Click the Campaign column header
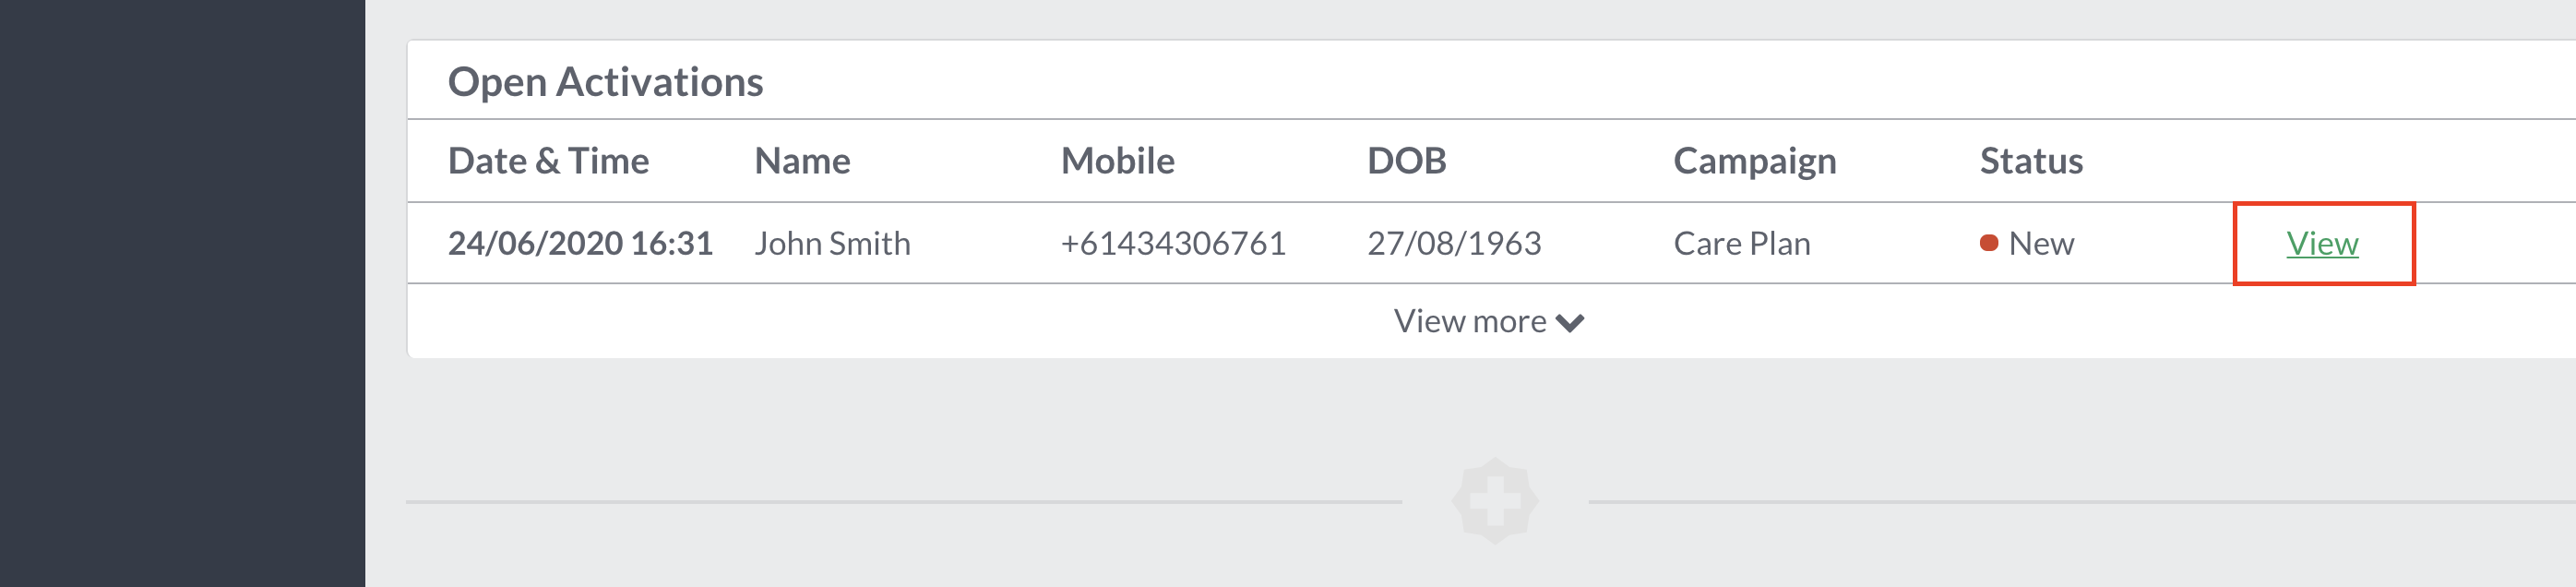 tap(1754, 161)
